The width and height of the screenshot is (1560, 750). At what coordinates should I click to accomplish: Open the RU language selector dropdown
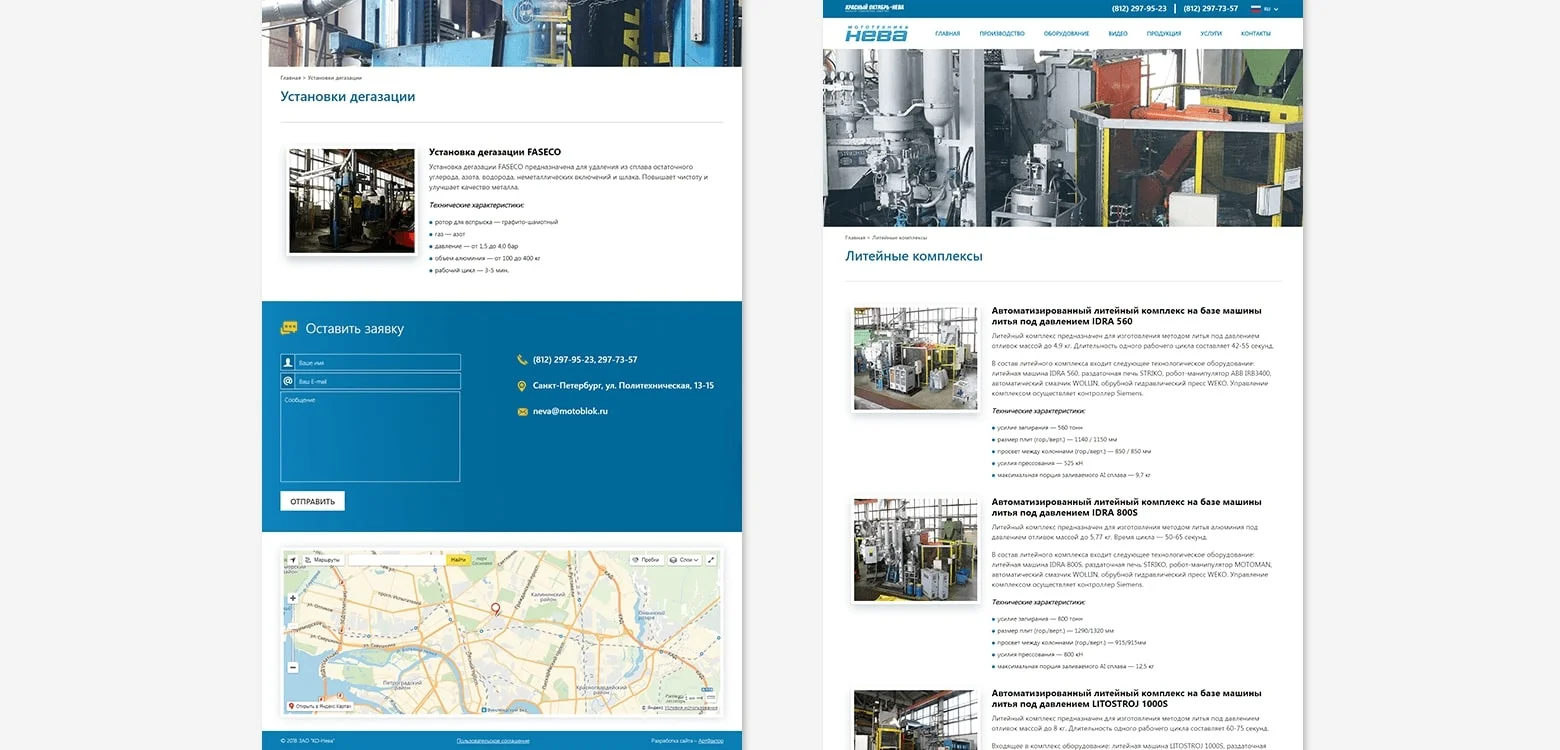tap(1265, 8)
